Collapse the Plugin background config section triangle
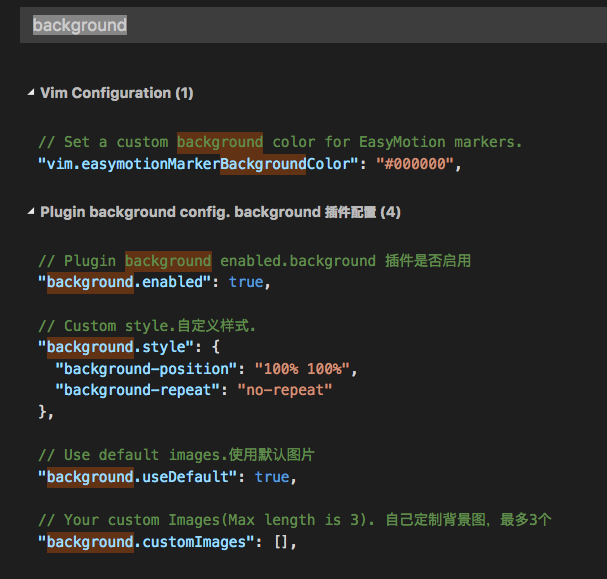 point(30,212)
